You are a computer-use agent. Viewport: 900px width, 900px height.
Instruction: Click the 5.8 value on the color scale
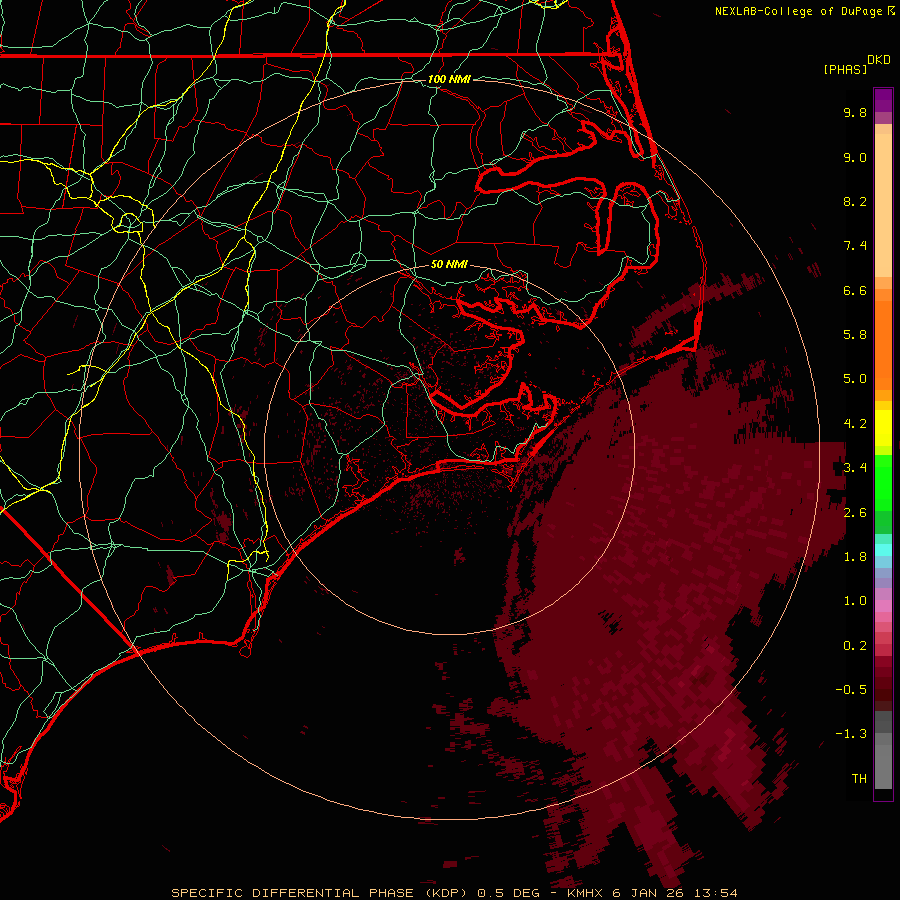[x=855, y=335]
